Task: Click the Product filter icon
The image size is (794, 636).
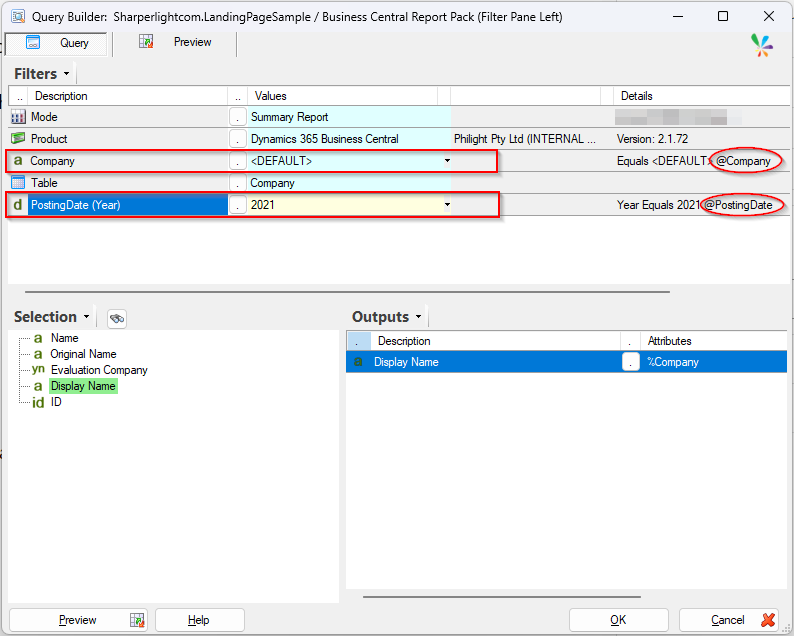Action: point(18,138)
